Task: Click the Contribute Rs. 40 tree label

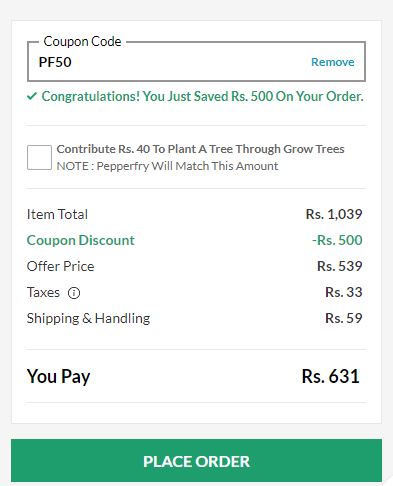Action: [x=200, y=149]
